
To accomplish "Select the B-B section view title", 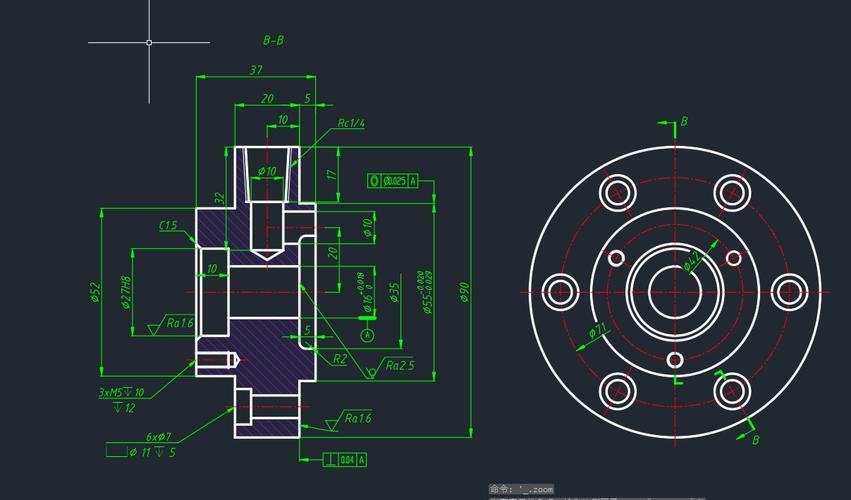I will click(x=273, y=40).
